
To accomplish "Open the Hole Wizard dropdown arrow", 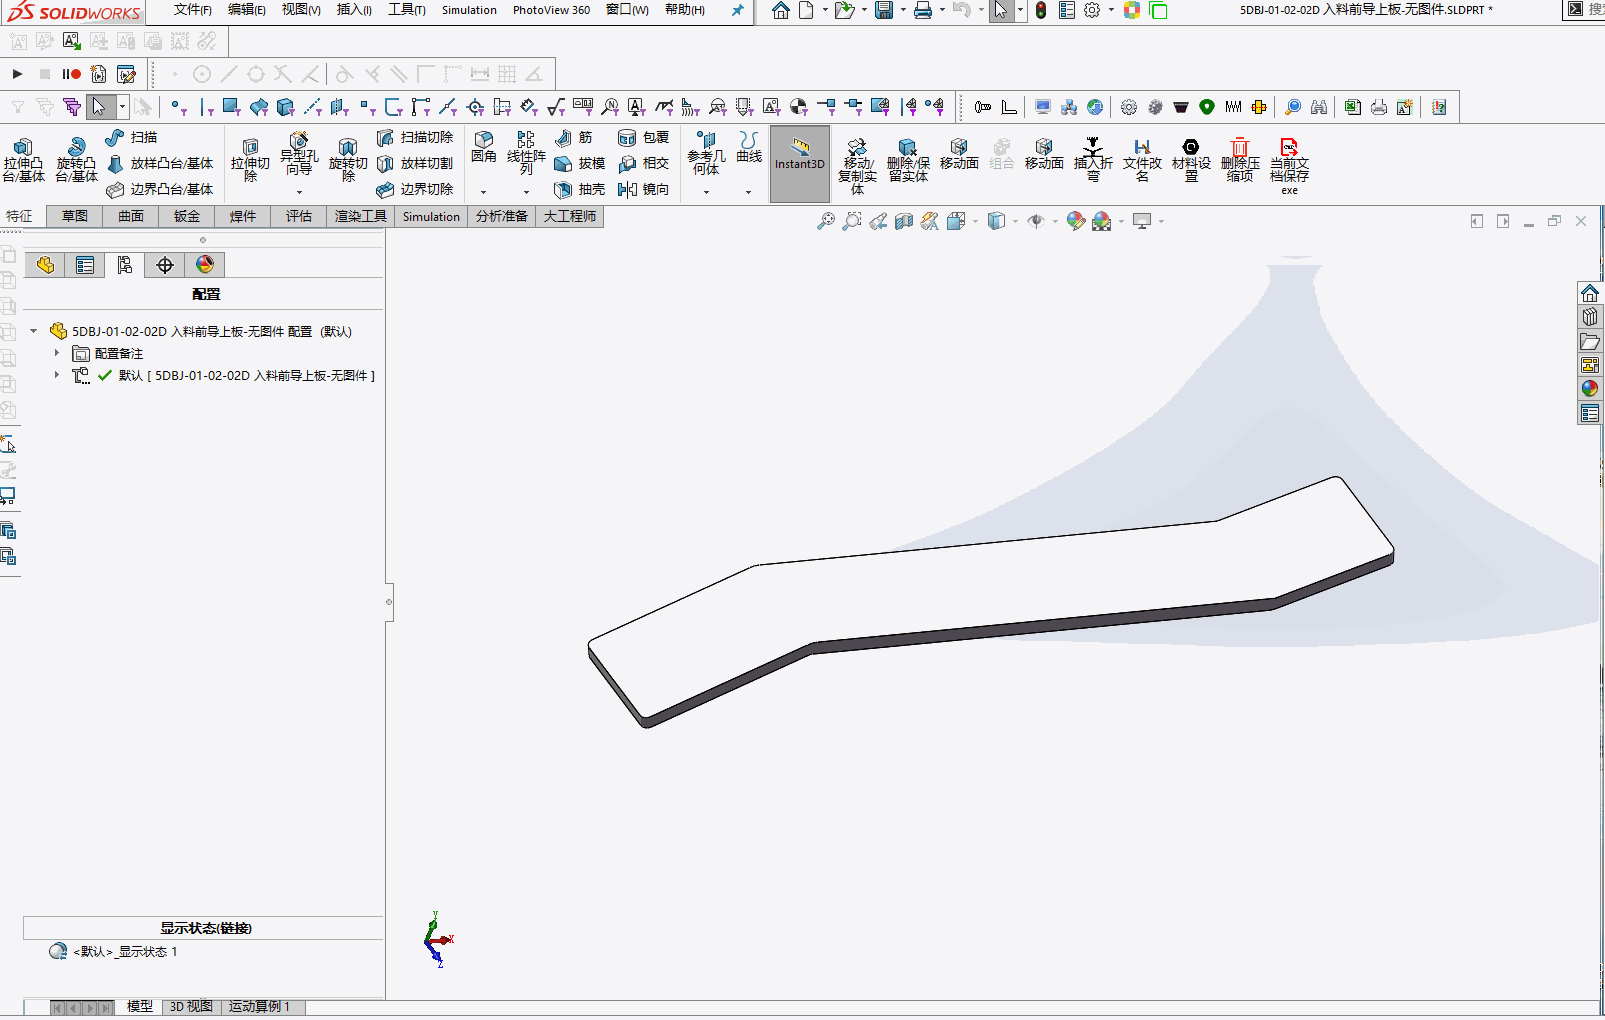I will point(299,192).
